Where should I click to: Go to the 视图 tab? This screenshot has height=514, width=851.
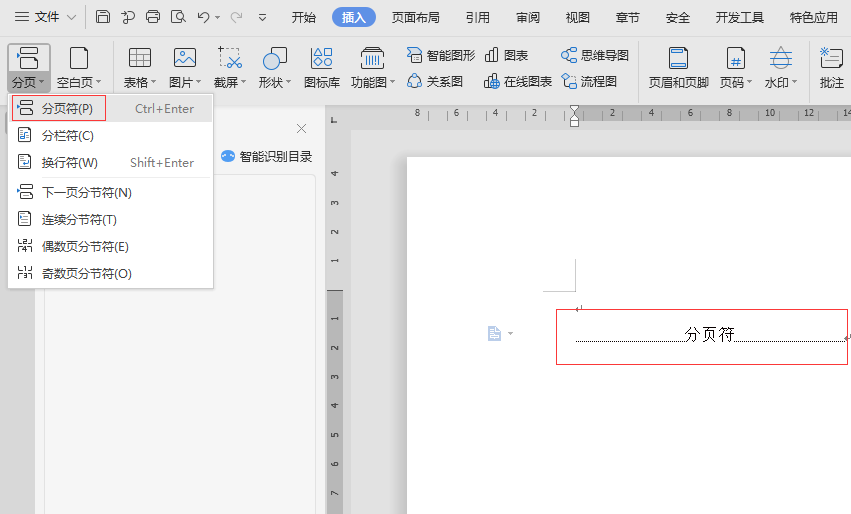tap(577, 17)
